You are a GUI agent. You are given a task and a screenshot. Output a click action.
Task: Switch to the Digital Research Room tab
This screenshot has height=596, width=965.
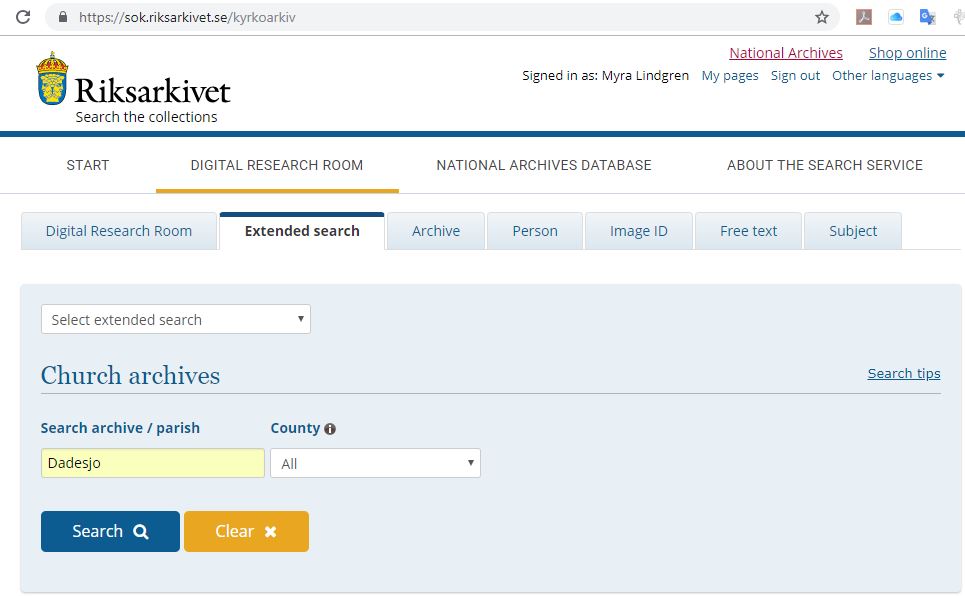tap(119, 231)
